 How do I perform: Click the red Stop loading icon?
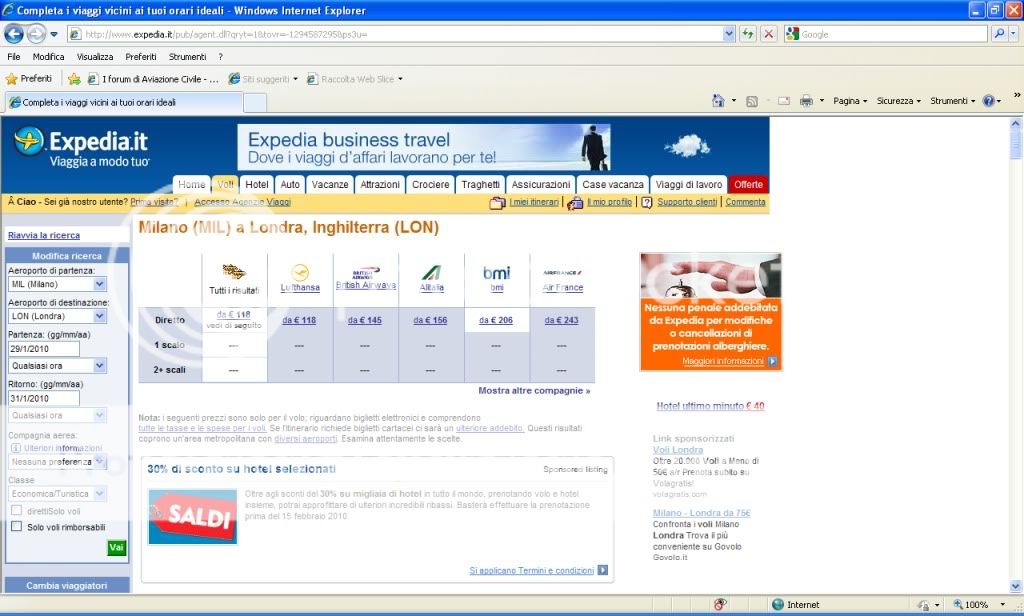(768, 34)
